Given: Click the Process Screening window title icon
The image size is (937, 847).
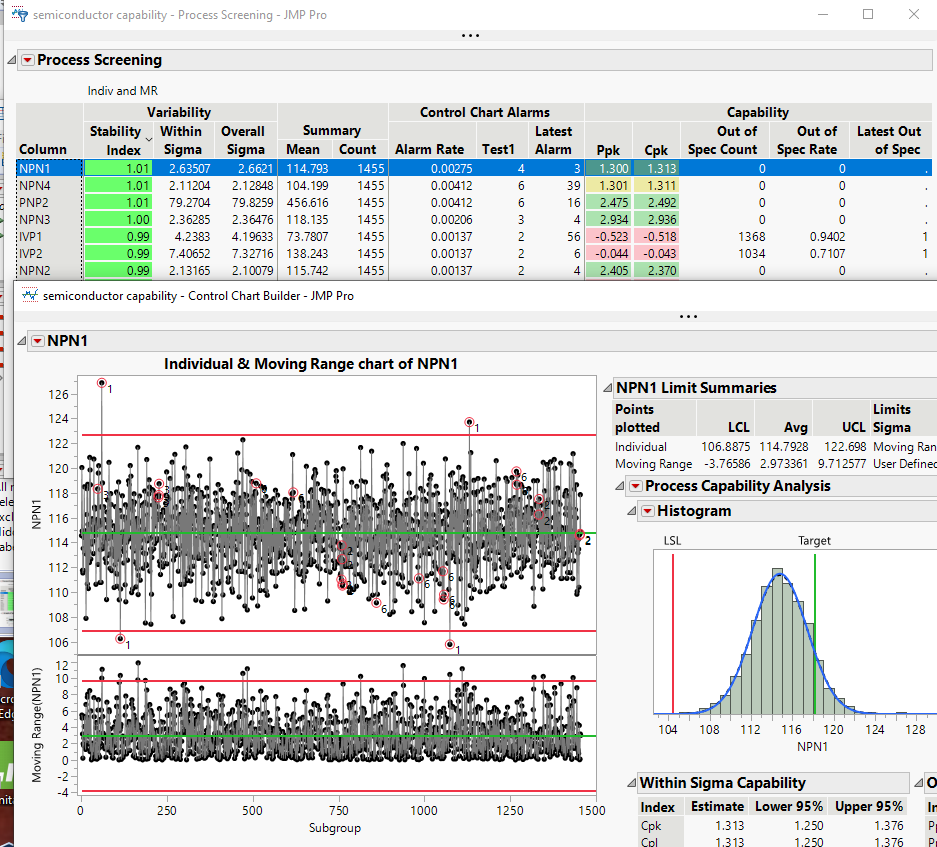Looking at the screenshot, I should [x=18, y=15].
